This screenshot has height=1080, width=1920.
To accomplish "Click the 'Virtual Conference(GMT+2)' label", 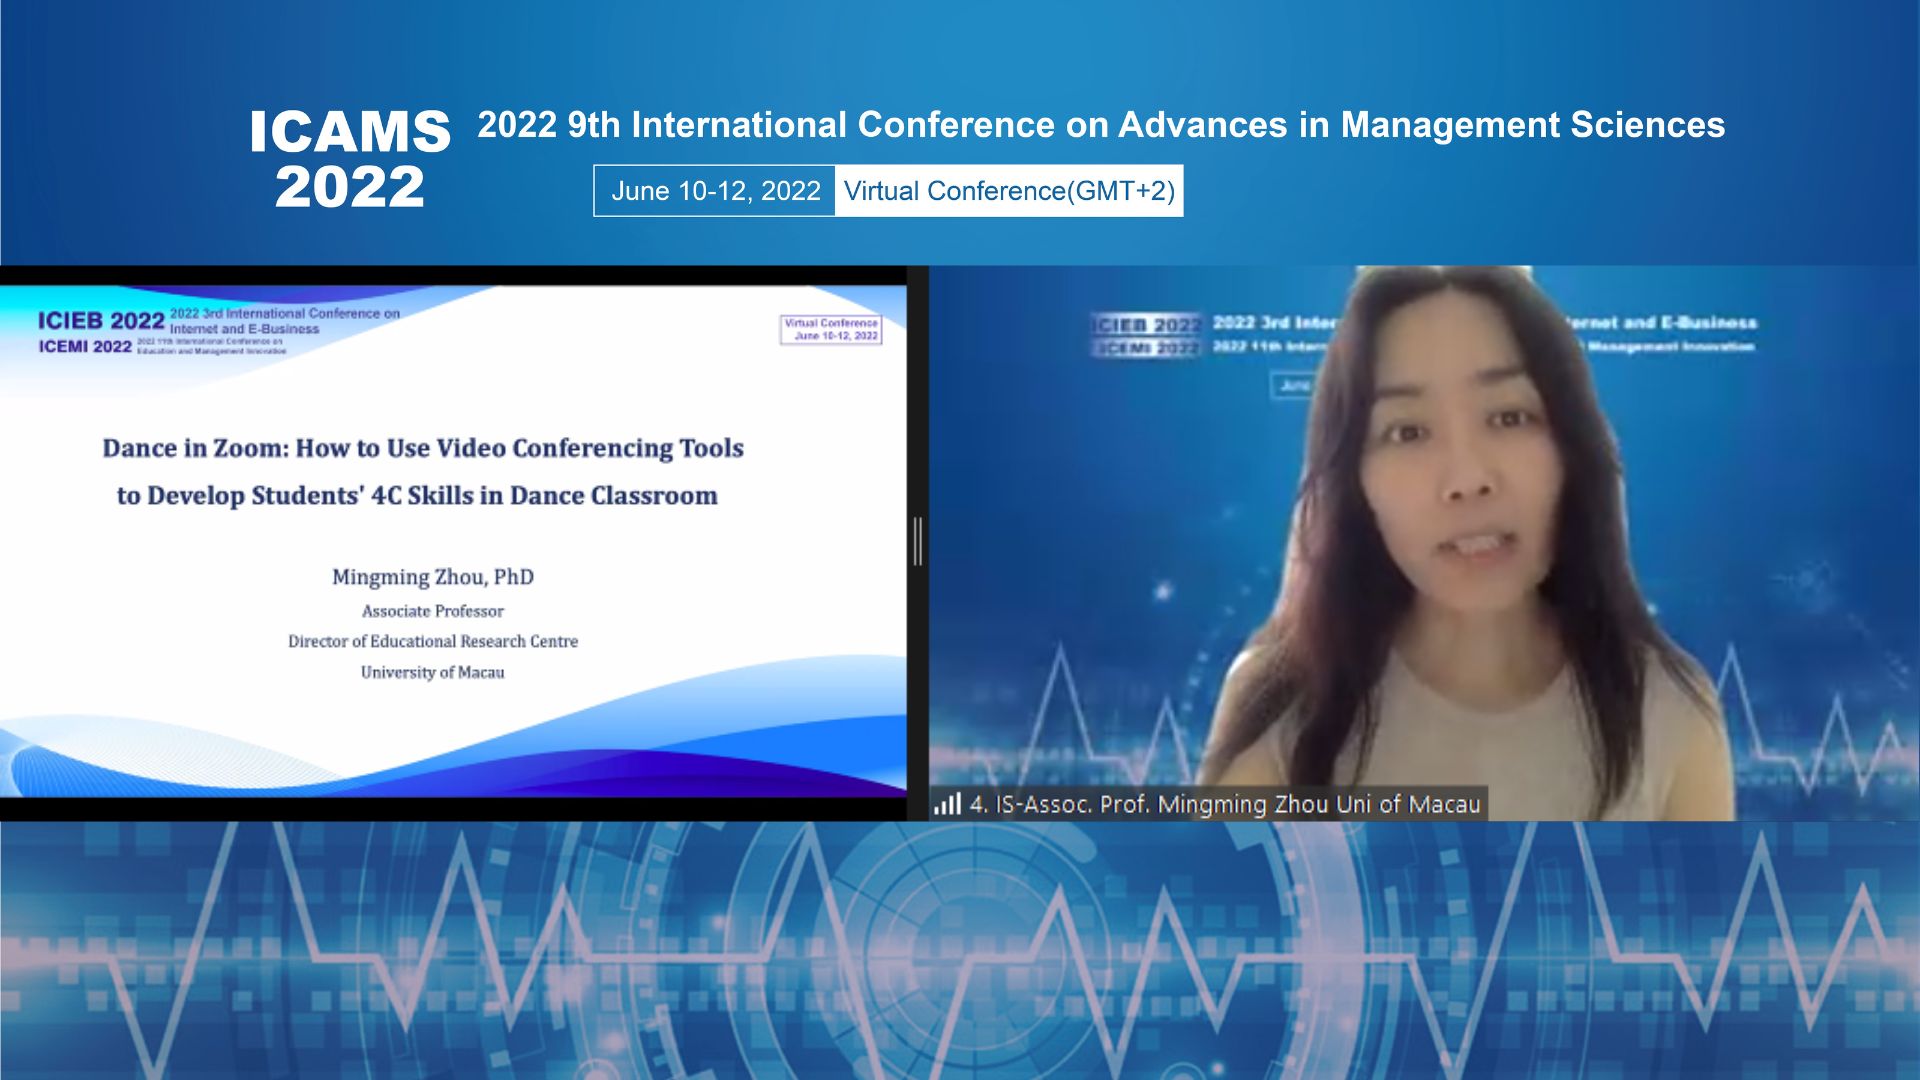I will pos(1009,191).
